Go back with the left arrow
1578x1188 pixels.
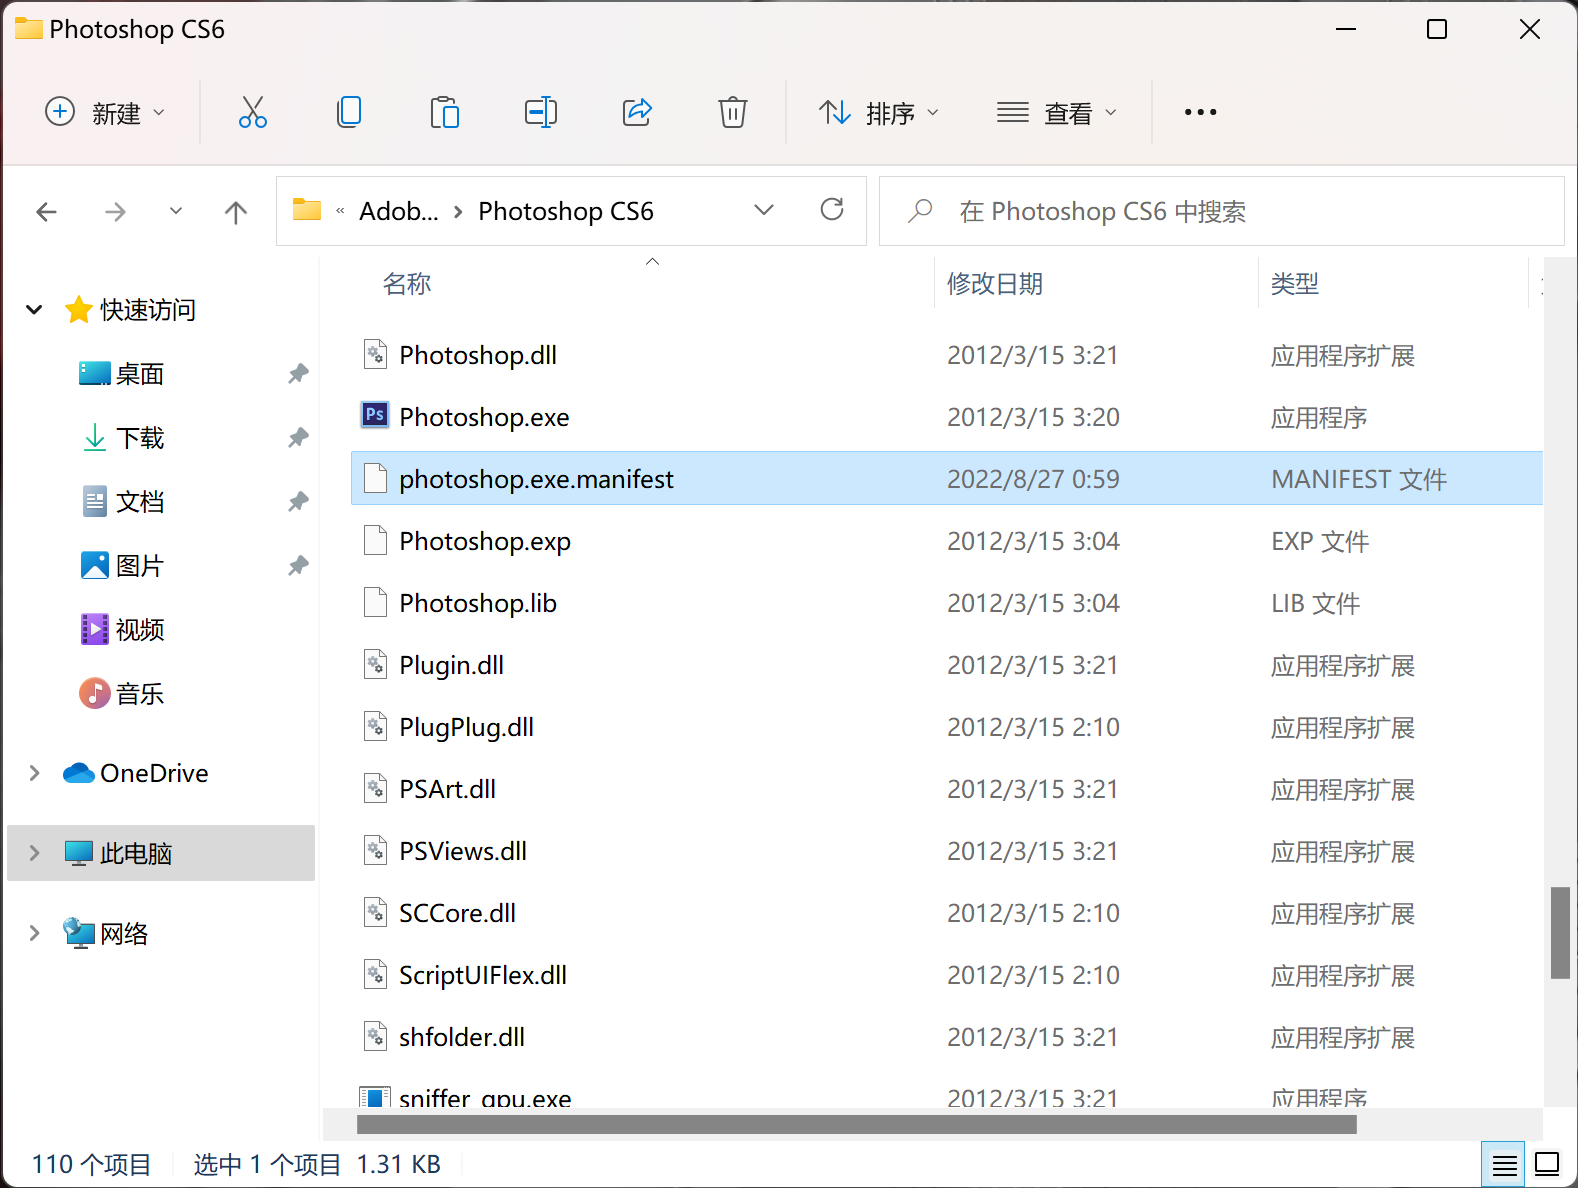pos(46,211)
